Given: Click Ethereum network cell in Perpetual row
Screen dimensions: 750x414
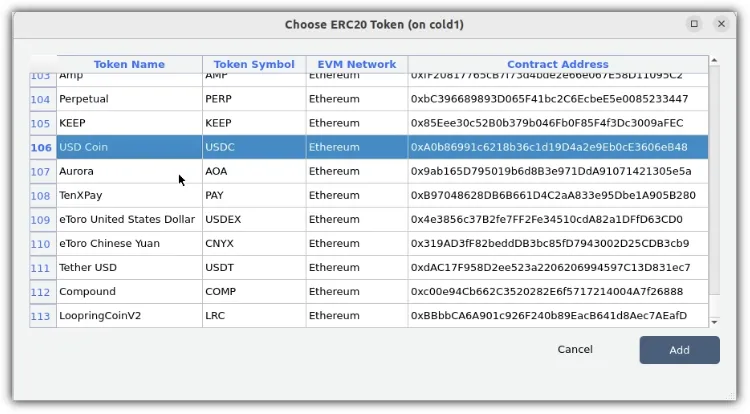Looking at the screenshot, I should pyautogui.click(x=357, y=99).
